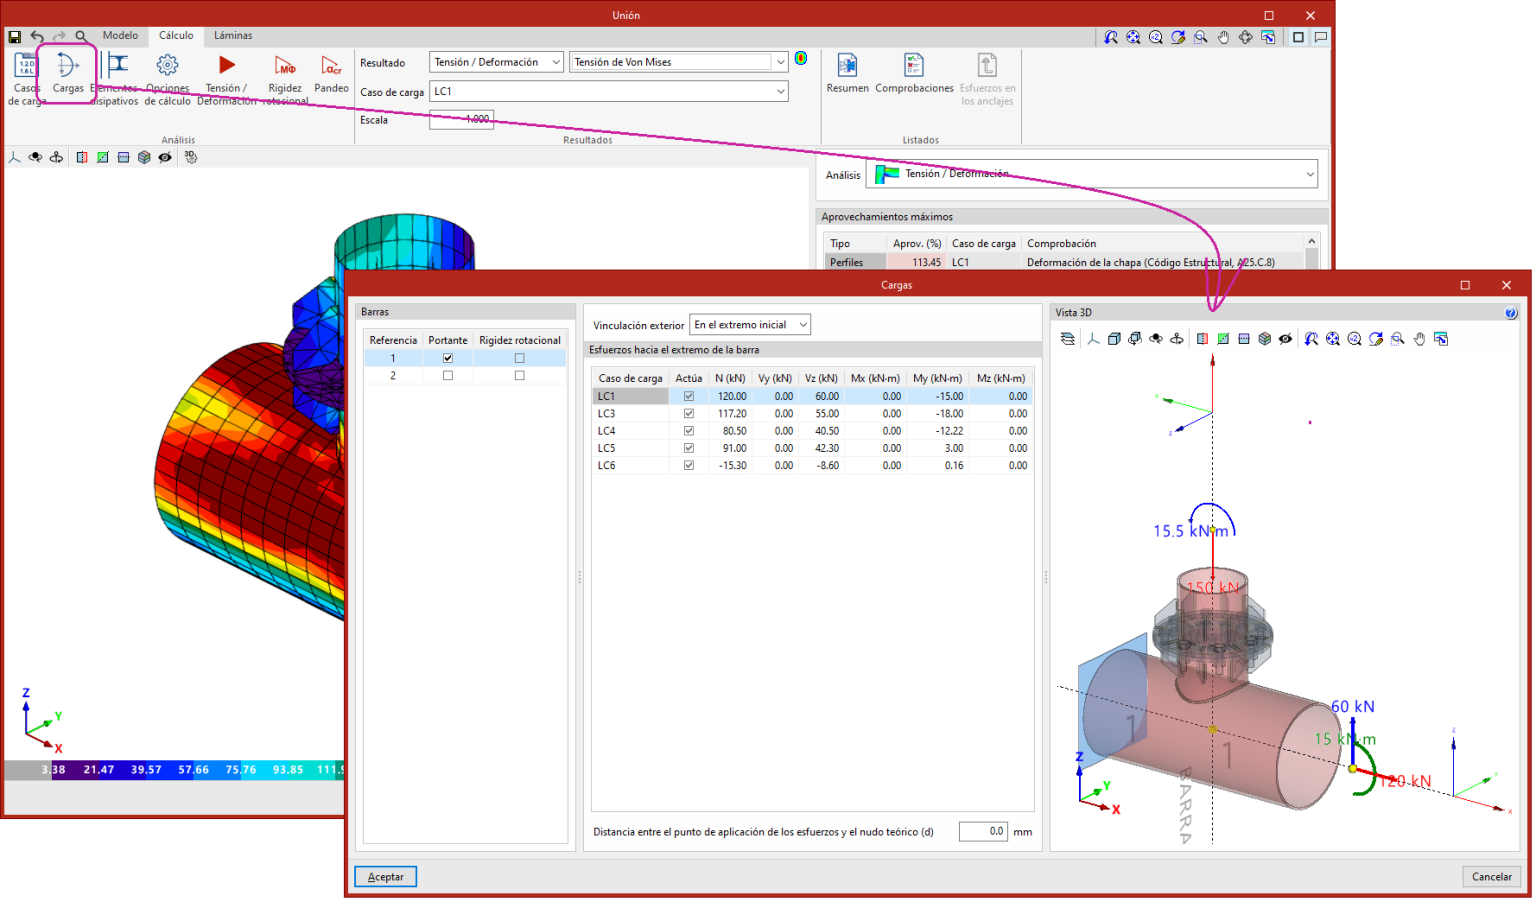
Task: Switch to the Láminas tab
Action: [x=233, y=35]
